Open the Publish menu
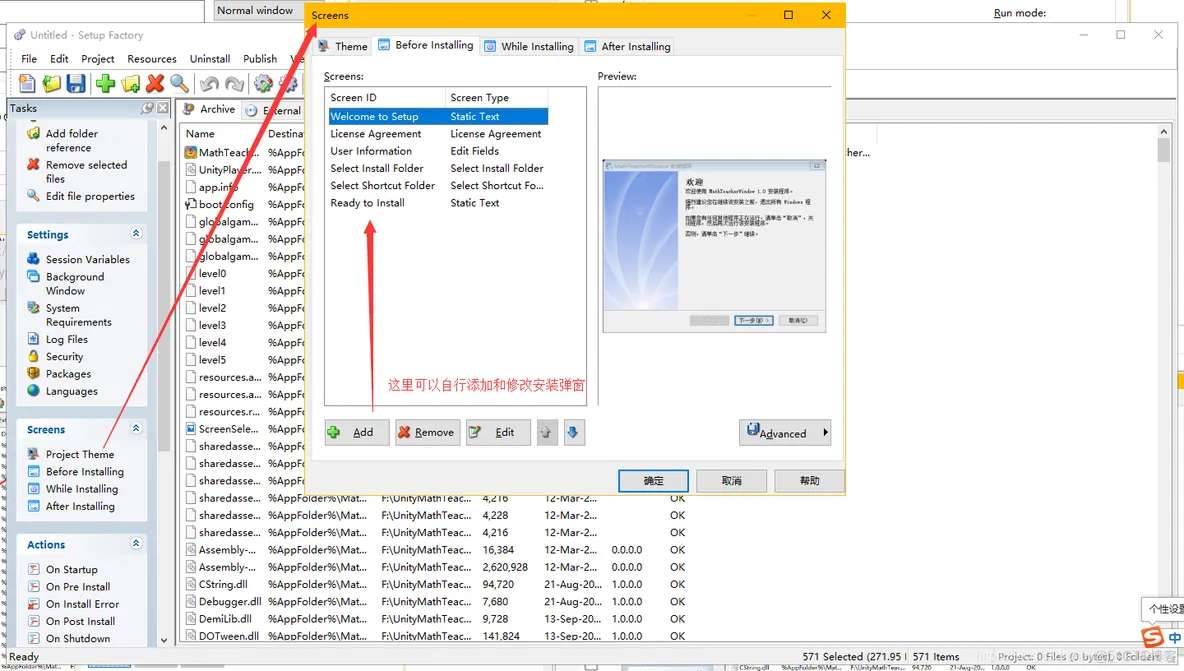The width and height of the screenshot is (1184, 671). [x=260, y=59]
